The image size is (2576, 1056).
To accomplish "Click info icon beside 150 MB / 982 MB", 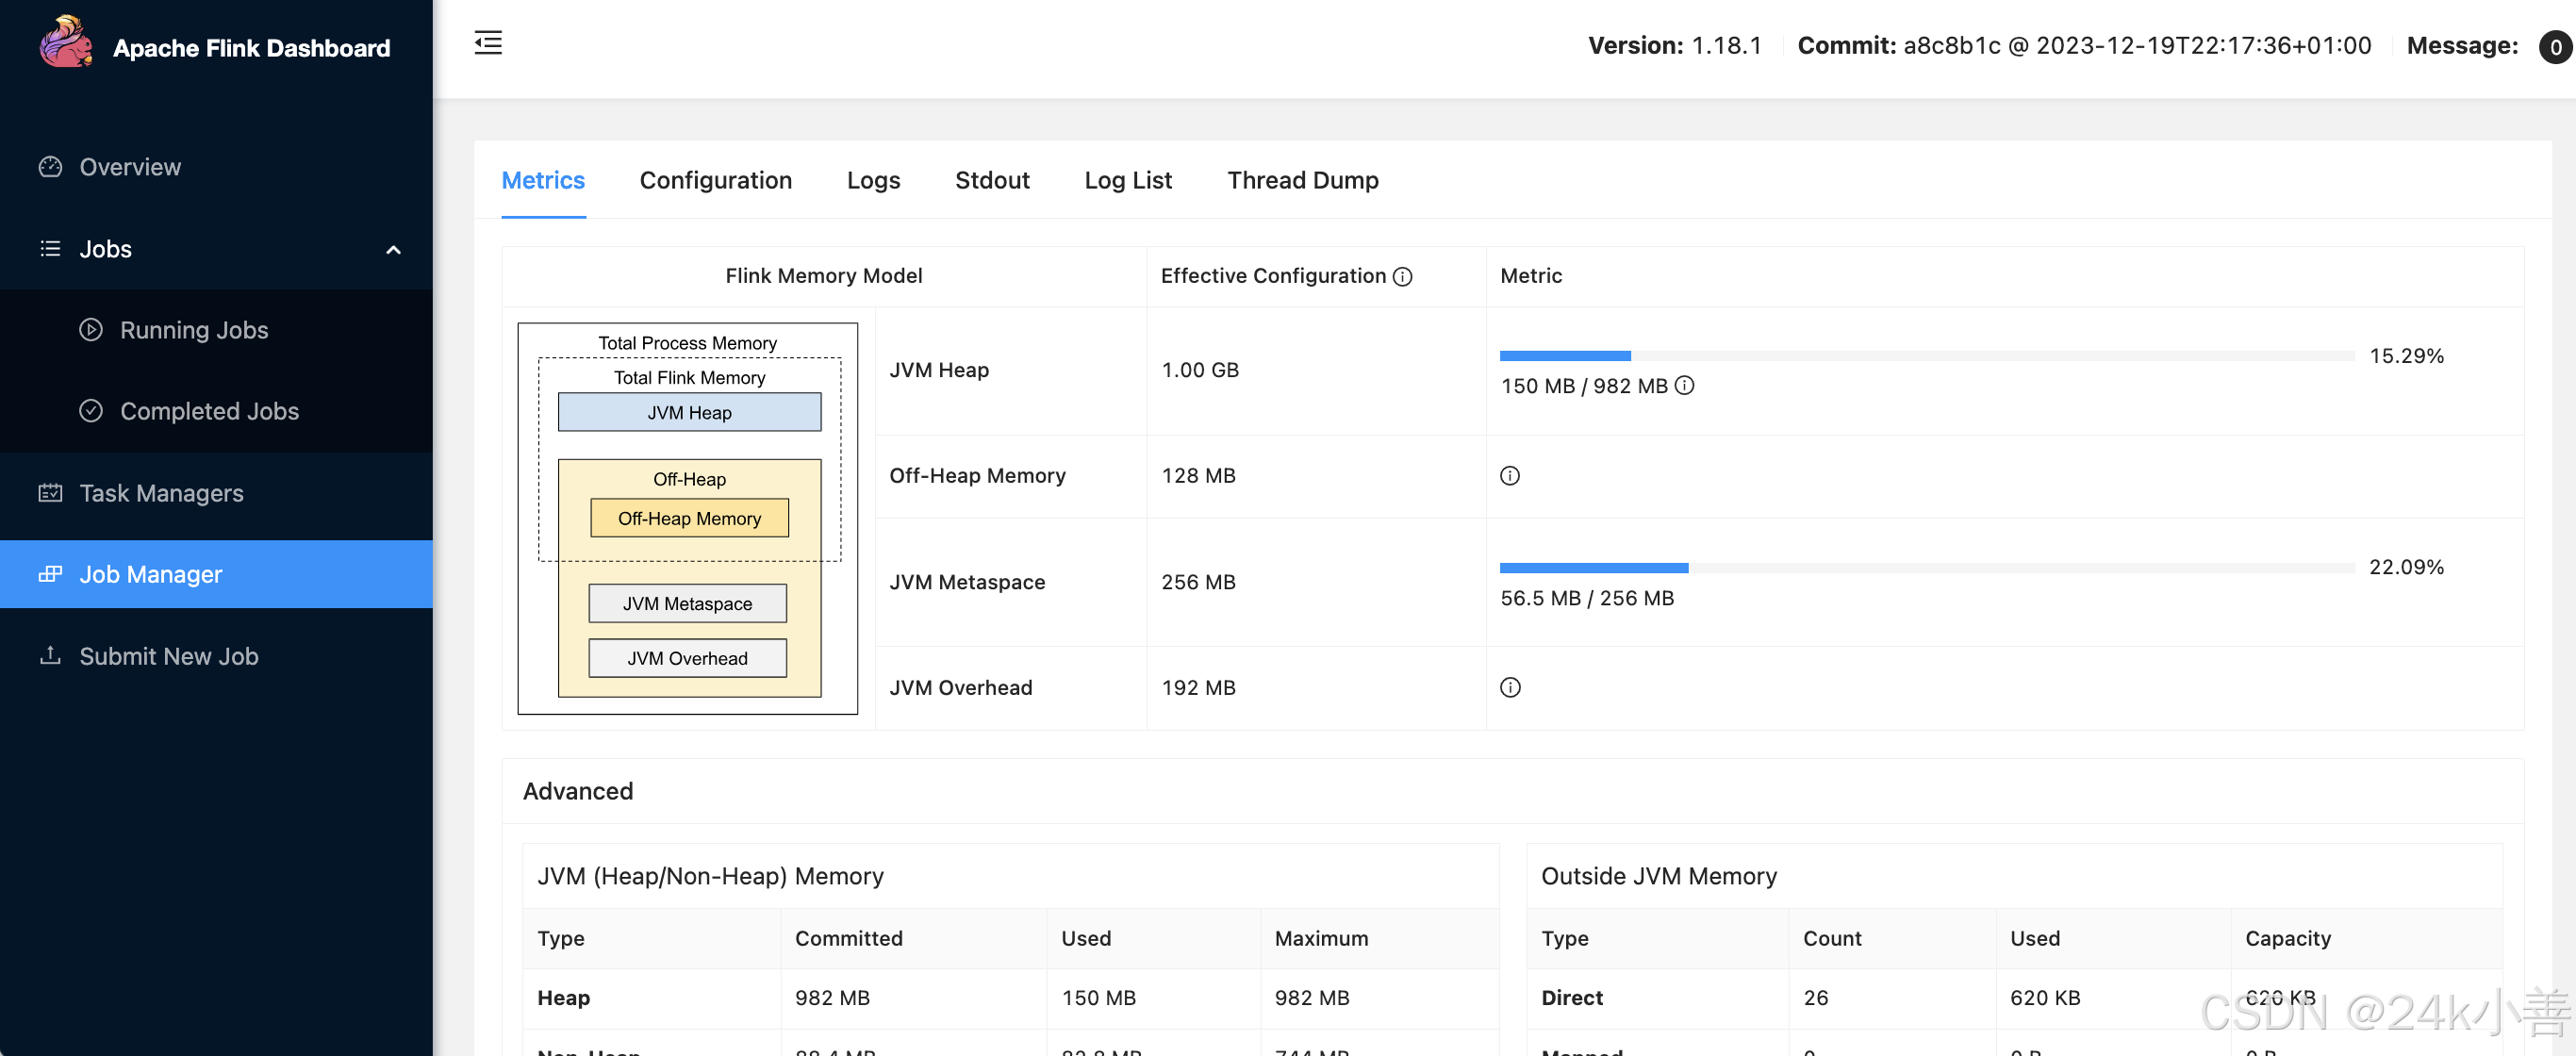I will [x=1684, y=386].
